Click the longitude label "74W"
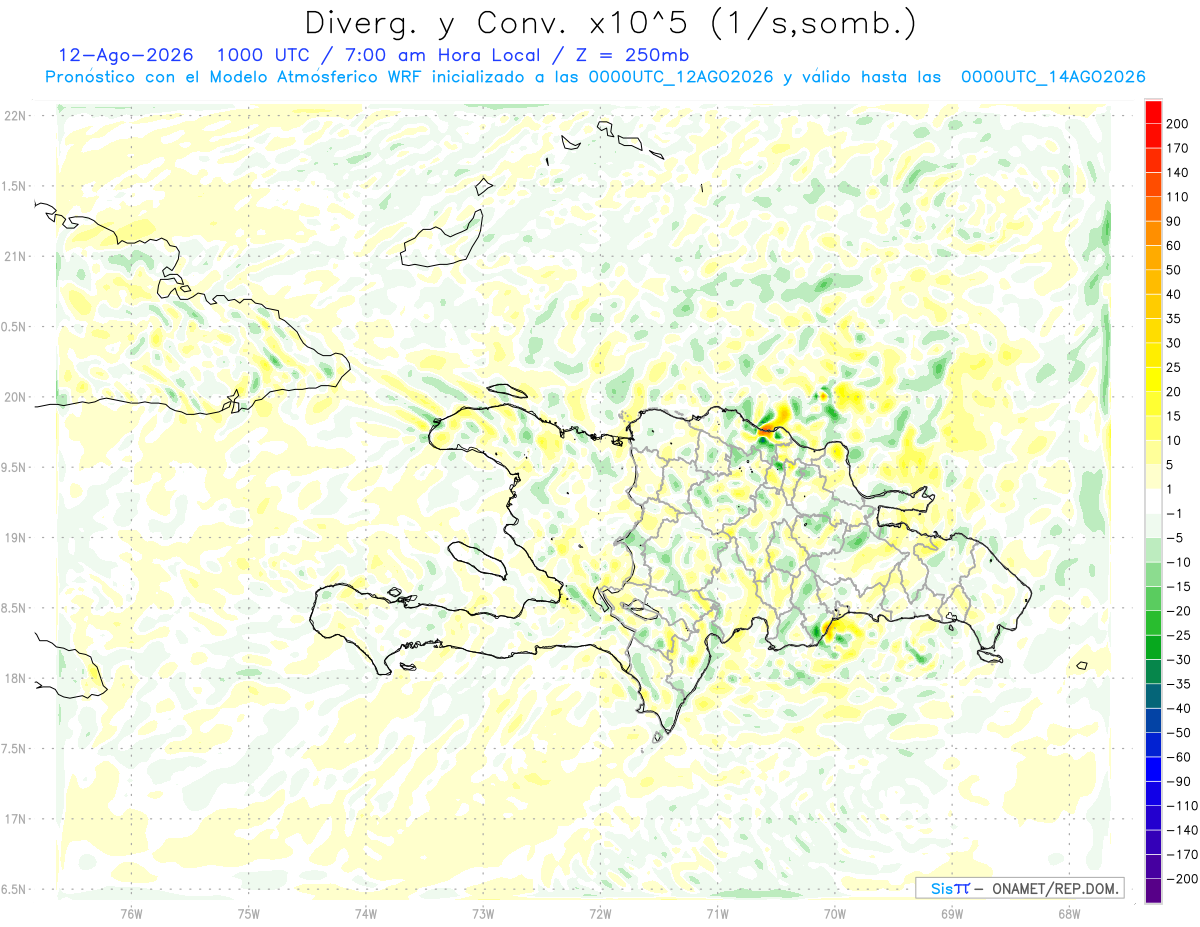1200x927 pixels. click(365, 912)
